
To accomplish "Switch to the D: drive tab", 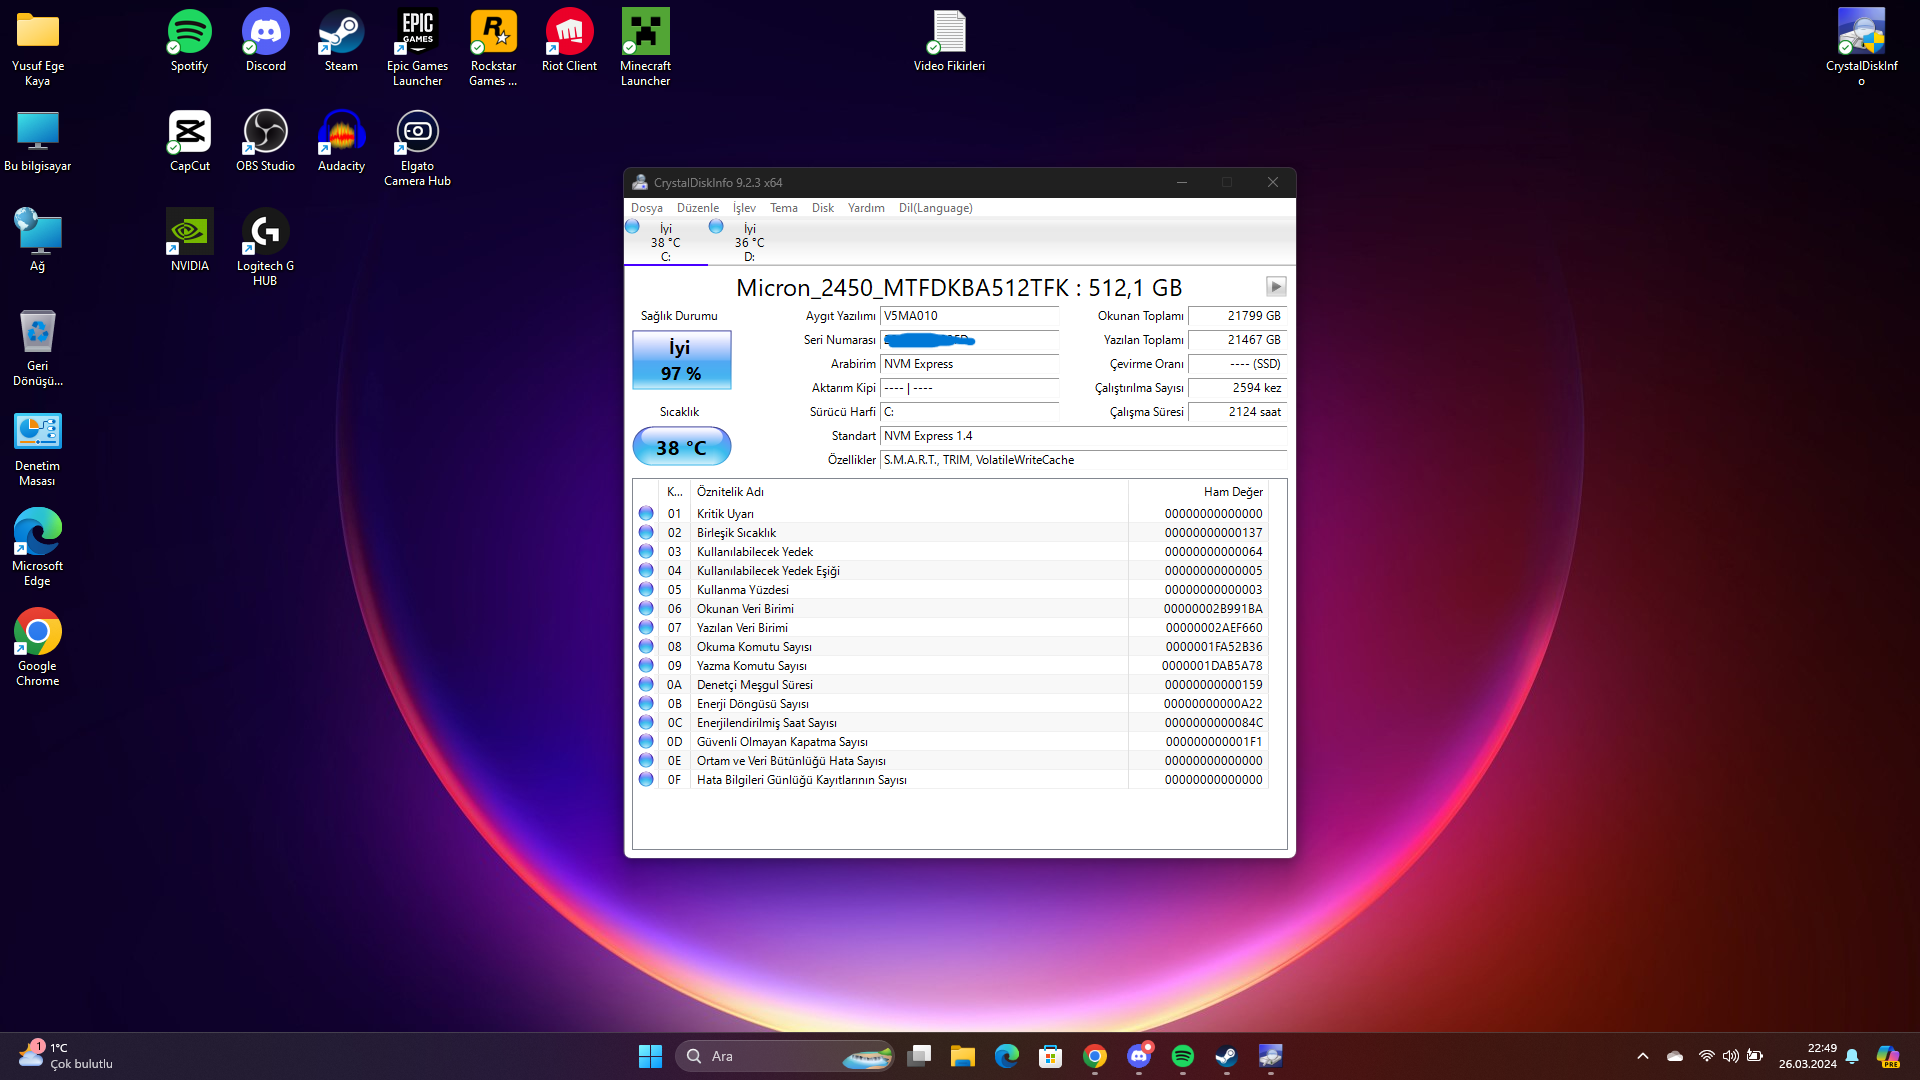I will [749, 243].
